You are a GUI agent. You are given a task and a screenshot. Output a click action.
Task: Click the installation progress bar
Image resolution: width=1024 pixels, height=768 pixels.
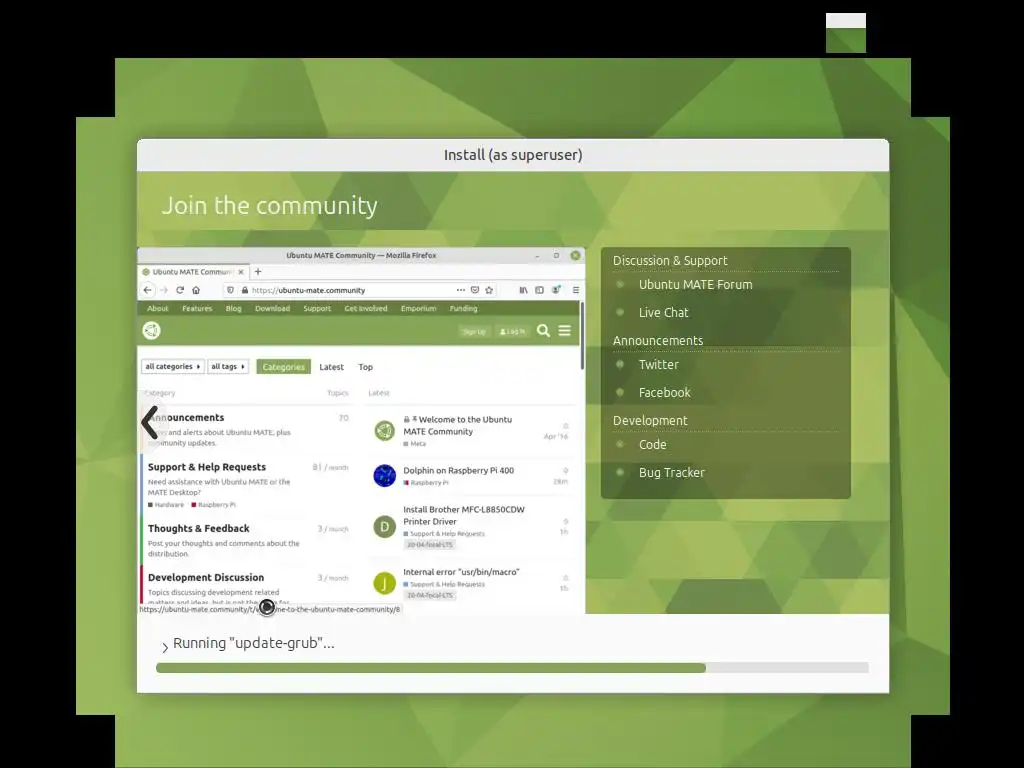(x=512, y=668)
